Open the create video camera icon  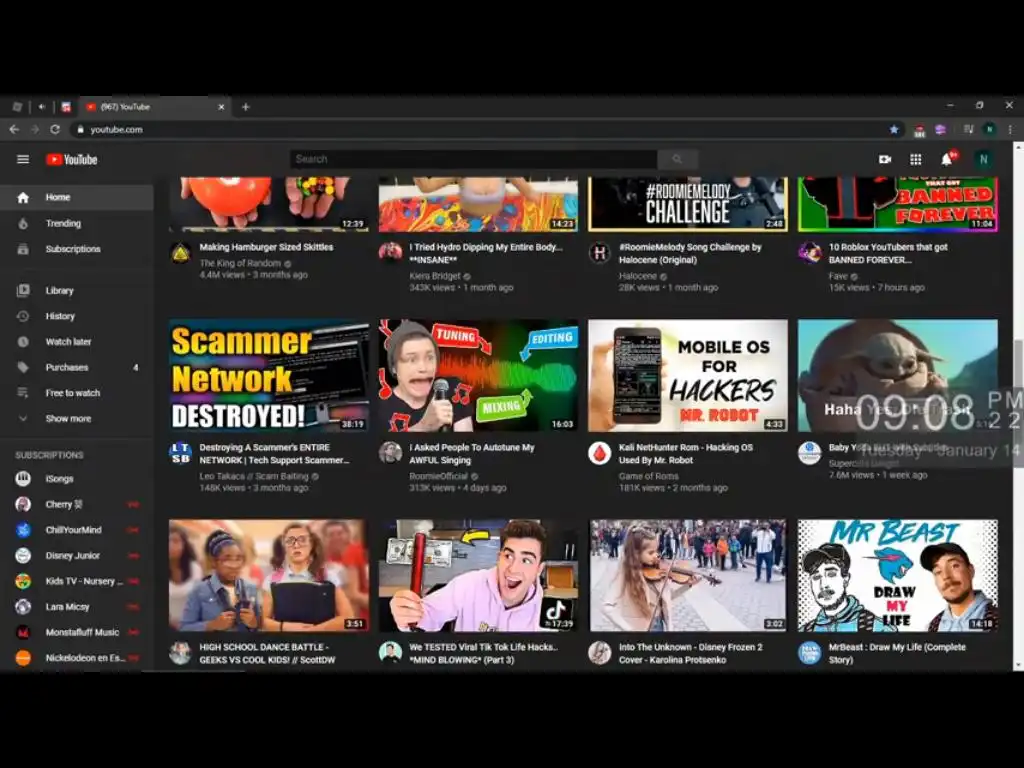[885, 159]
